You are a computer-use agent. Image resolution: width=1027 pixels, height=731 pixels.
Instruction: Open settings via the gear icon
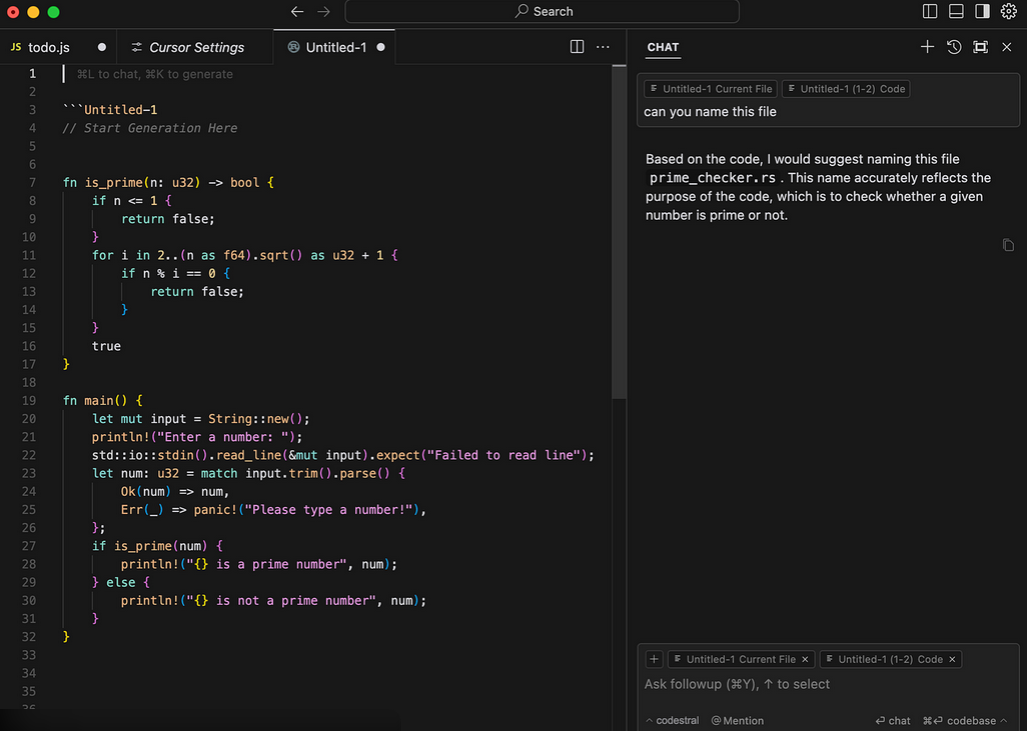click(x=1009, y=12)
